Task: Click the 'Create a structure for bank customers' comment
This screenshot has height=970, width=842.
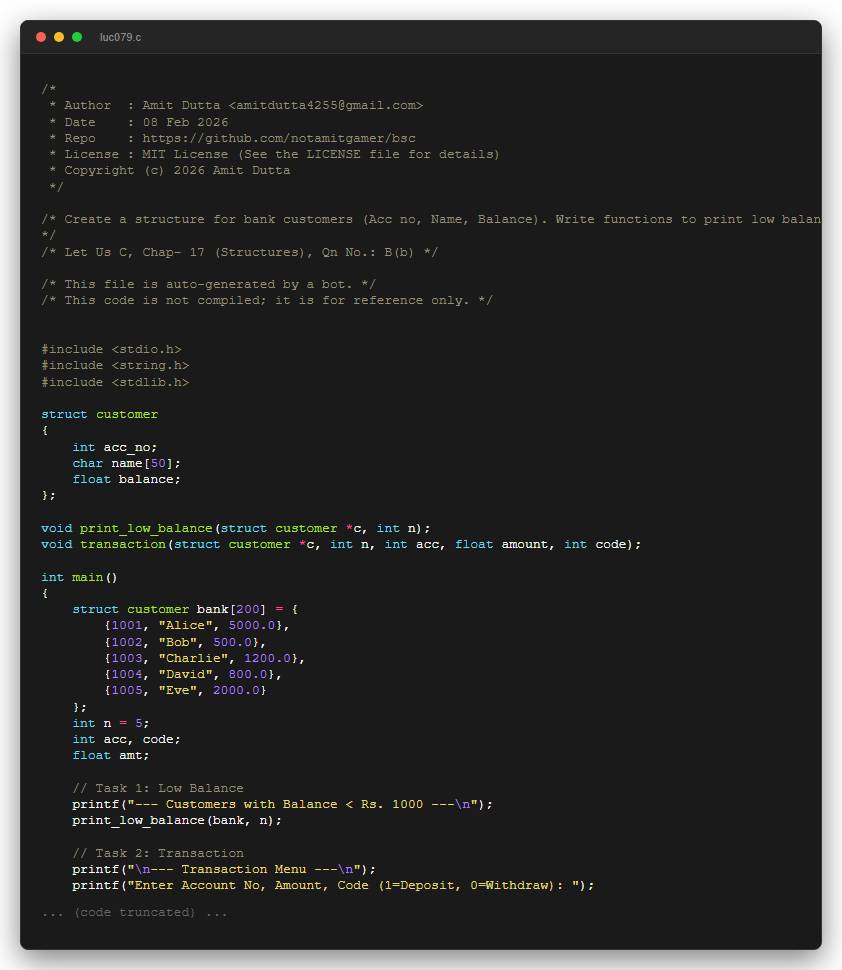Action: (431, 219)
